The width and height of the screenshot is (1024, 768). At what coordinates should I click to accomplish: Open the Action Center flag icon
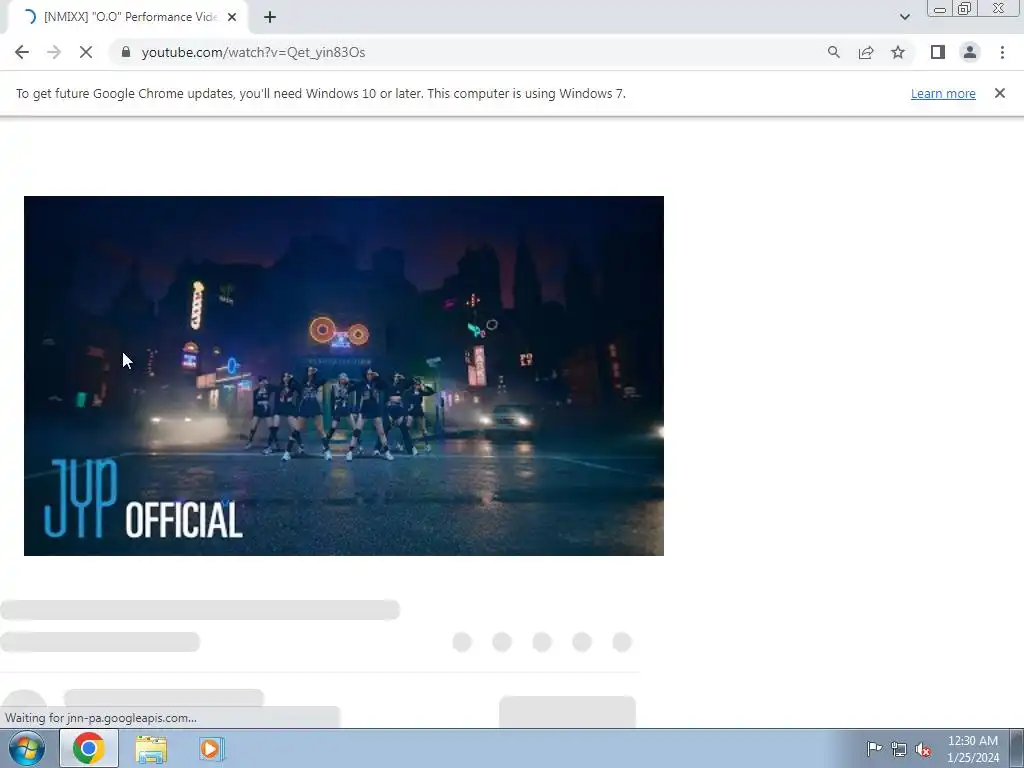[874, 748]
